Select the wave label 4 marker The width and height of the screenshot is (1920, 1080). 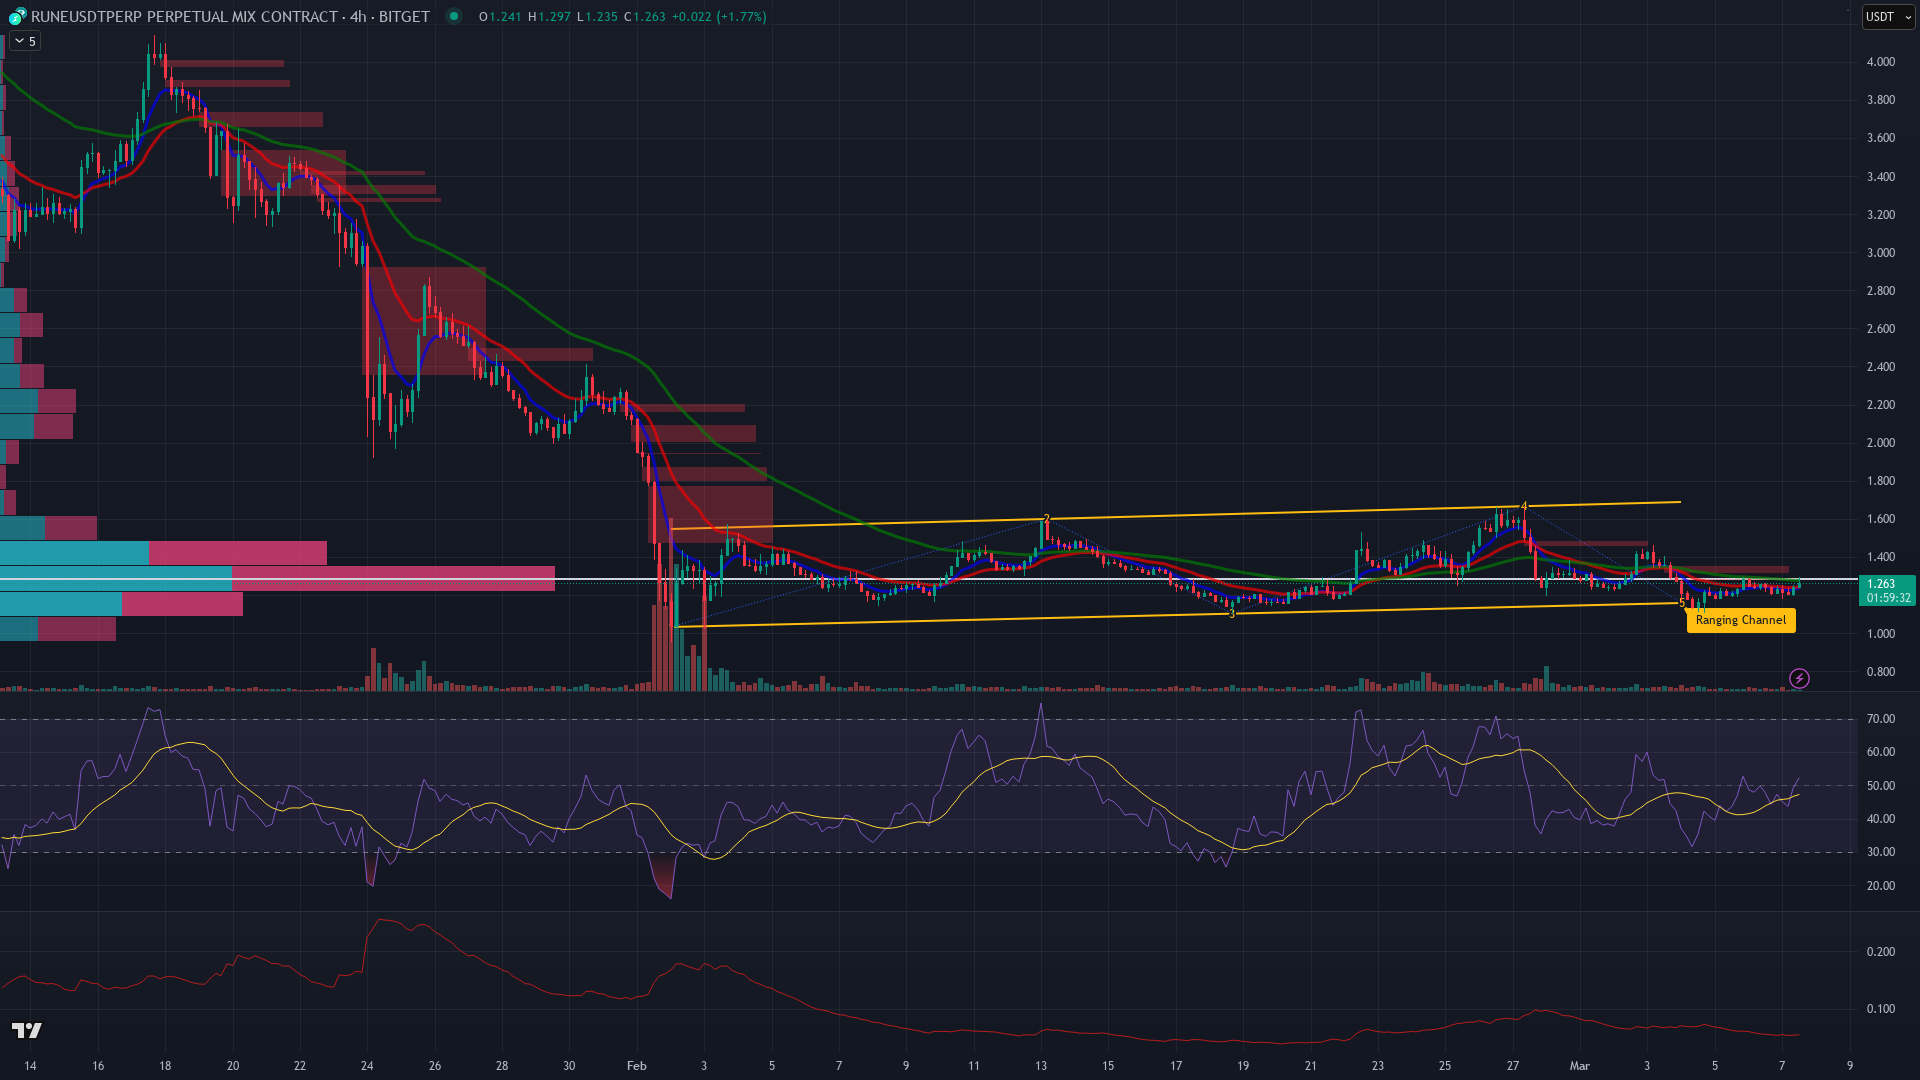pos(1524,506)
